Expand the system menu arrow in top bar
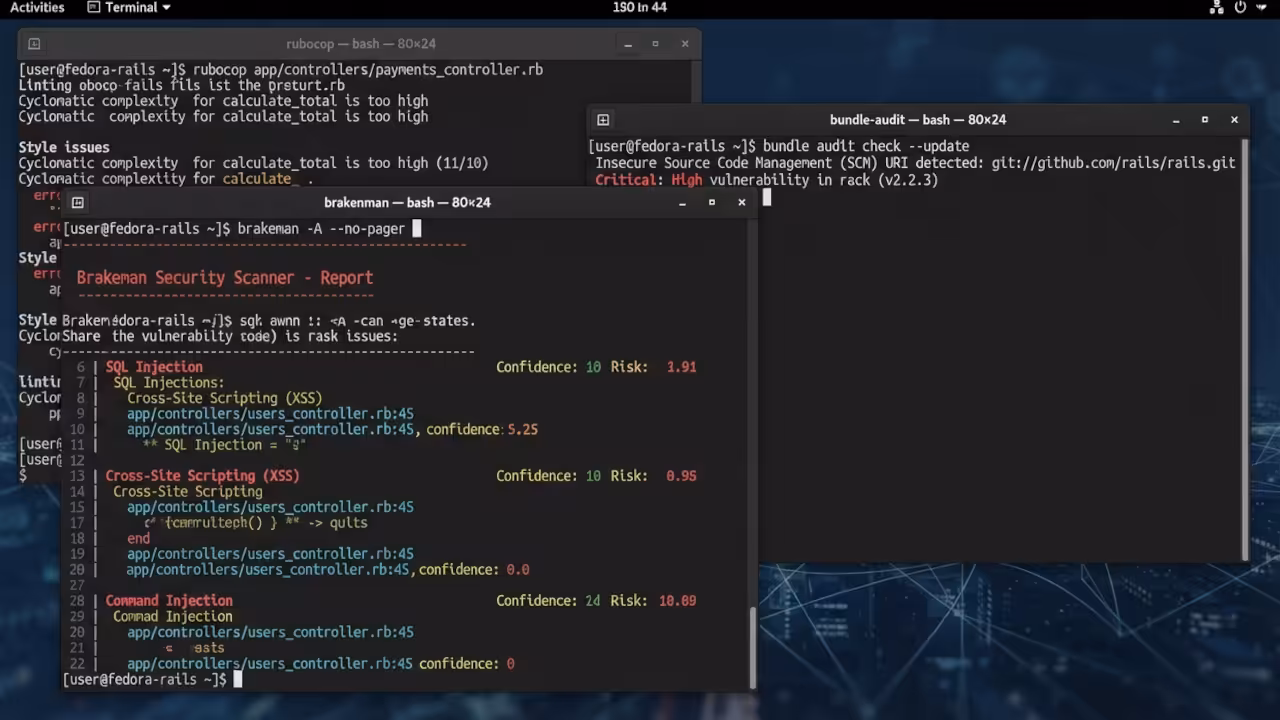Image resolution: width=1280 pixels, height=720 pixels. tap(1261, 8)
